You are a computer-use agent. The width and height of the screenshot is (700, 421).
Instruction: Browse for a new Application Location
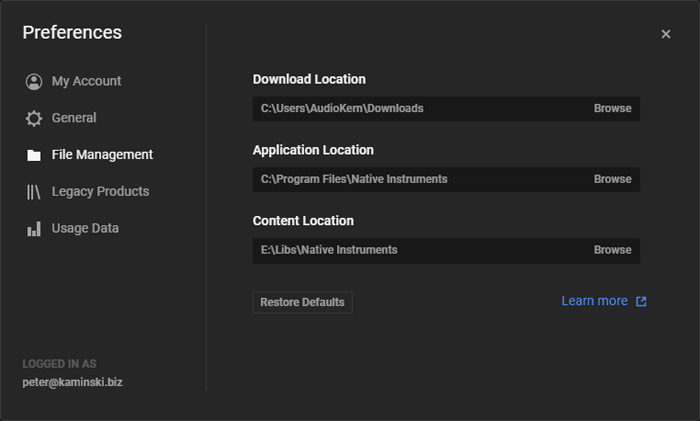pos(612,179)
